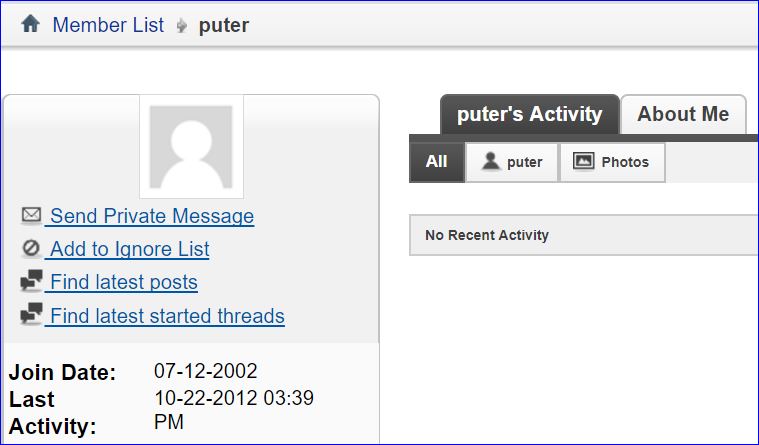
Task: Open Find latest started threads link
Action: pyautogui.click(x=167, y=316)
